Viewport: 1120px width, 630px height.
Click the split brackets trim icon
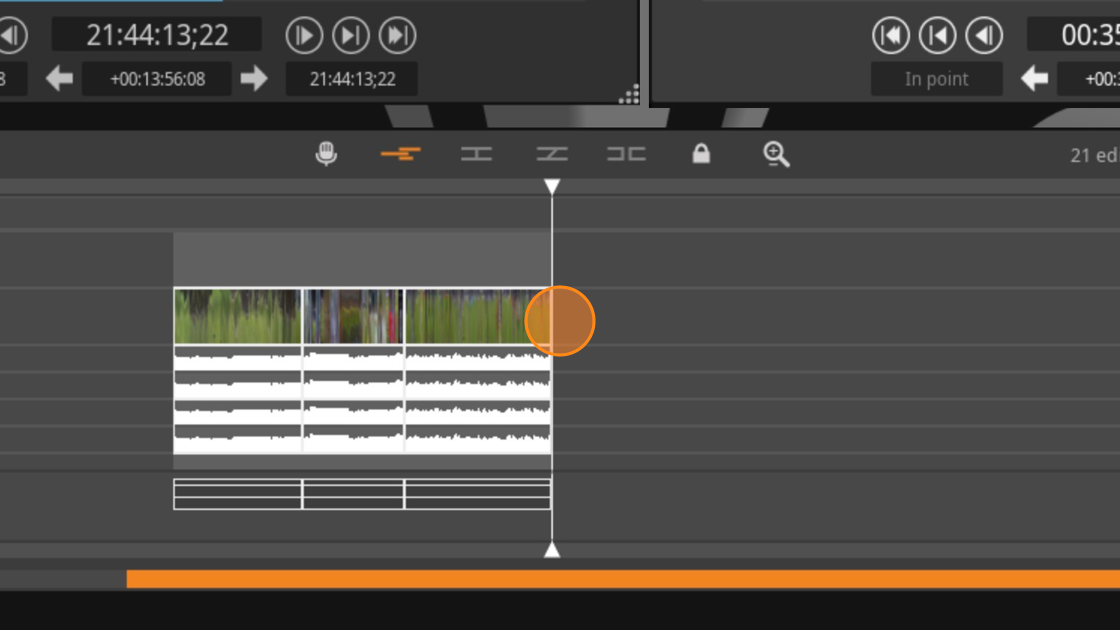pos(626,154)
